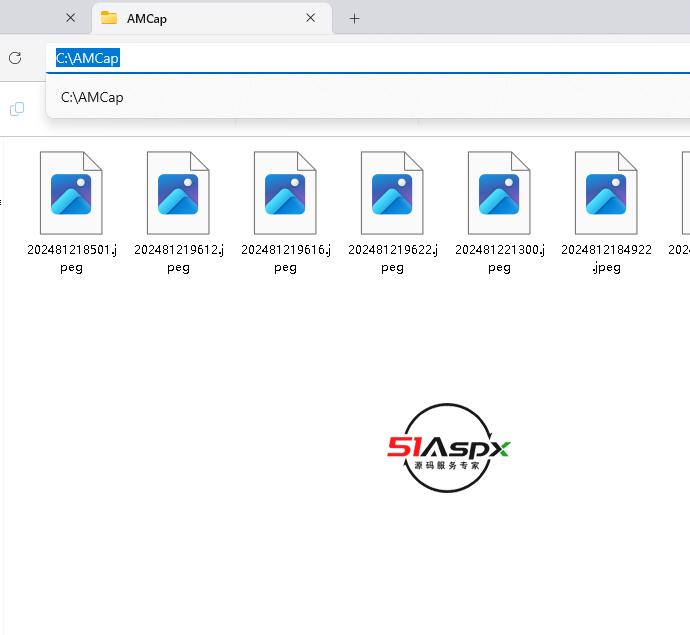The image size is (690, 635).
Task: Click the 202481219616.jpeg file name label
Action: coord(286,258)
